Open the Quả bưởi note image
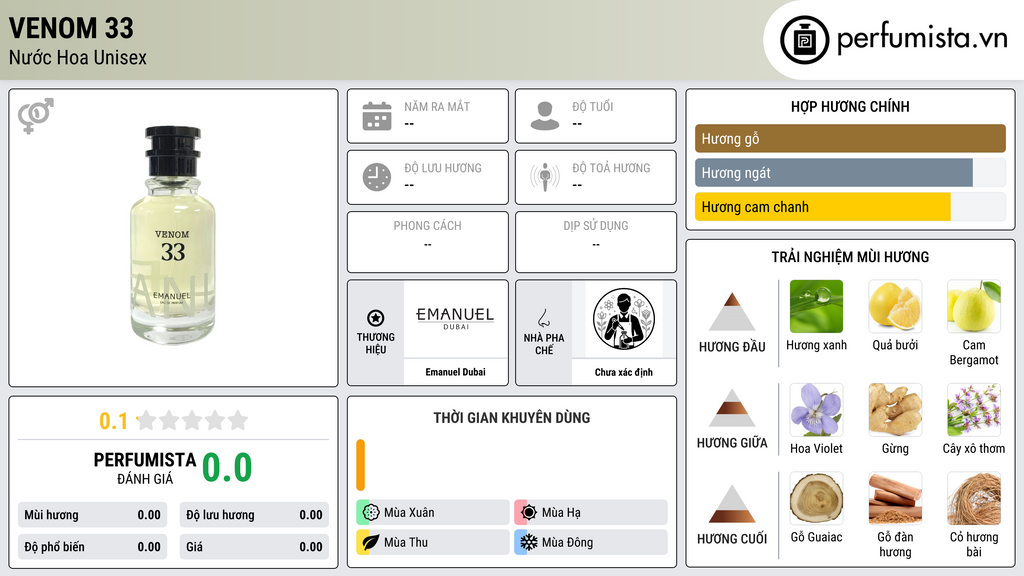Screen dimensions: 1024x576 [895, 306]
